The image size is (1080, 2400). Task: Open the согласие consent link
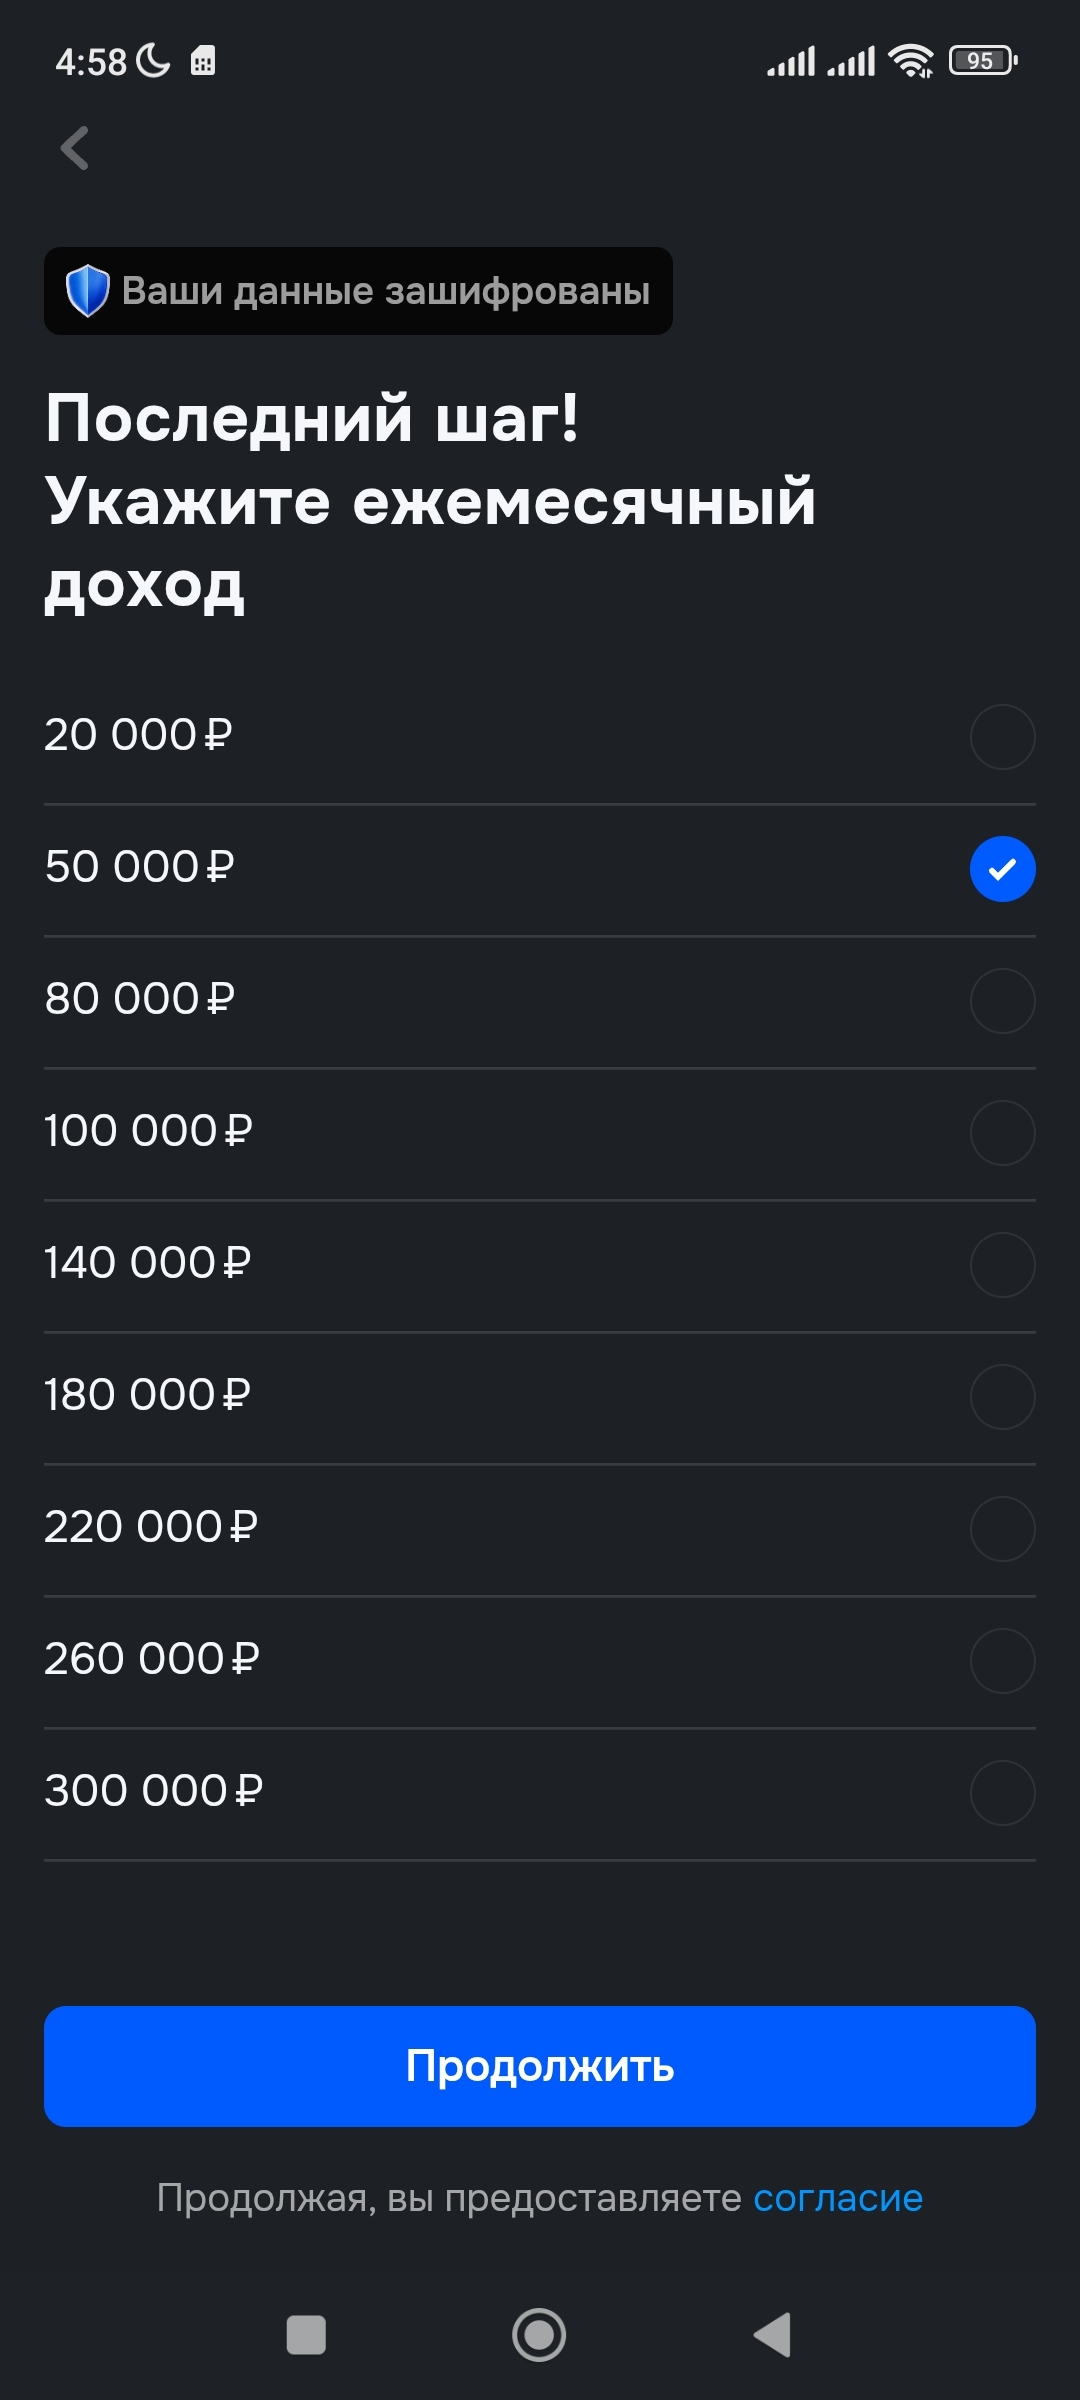[837, 2198]
